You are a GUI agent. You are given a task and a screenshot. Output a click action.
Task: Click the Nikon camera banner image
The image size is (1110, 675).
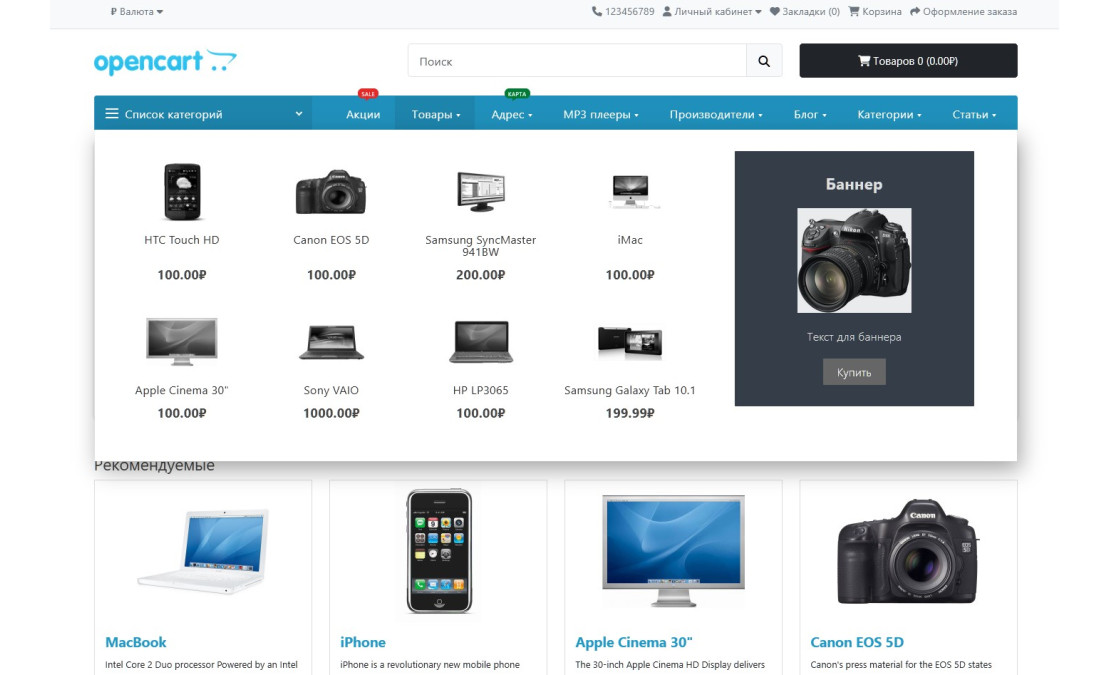coord(854,260)
